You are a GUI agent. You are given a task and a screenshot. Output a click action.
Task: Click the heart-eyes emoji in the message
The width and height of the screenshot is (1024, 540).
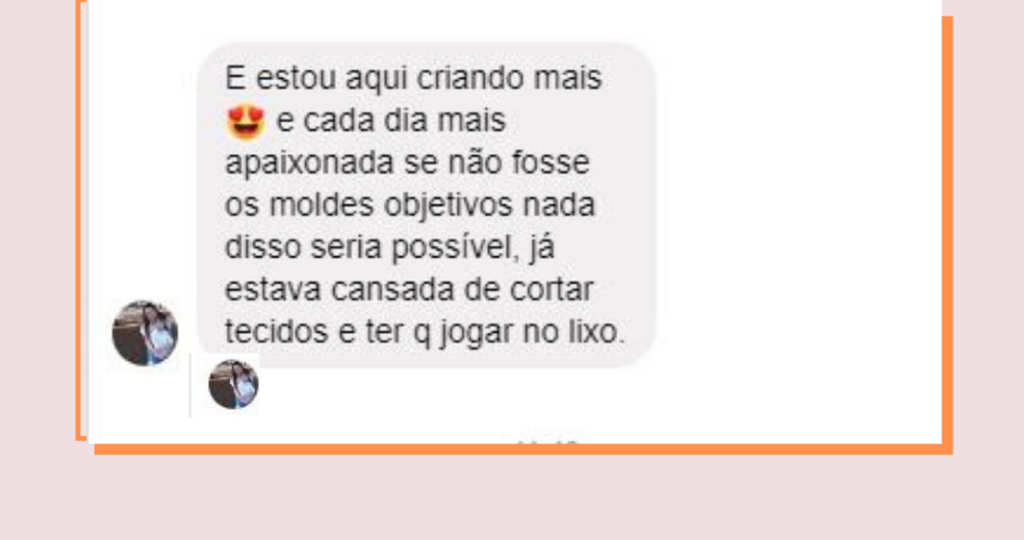(x=246, y=121)
